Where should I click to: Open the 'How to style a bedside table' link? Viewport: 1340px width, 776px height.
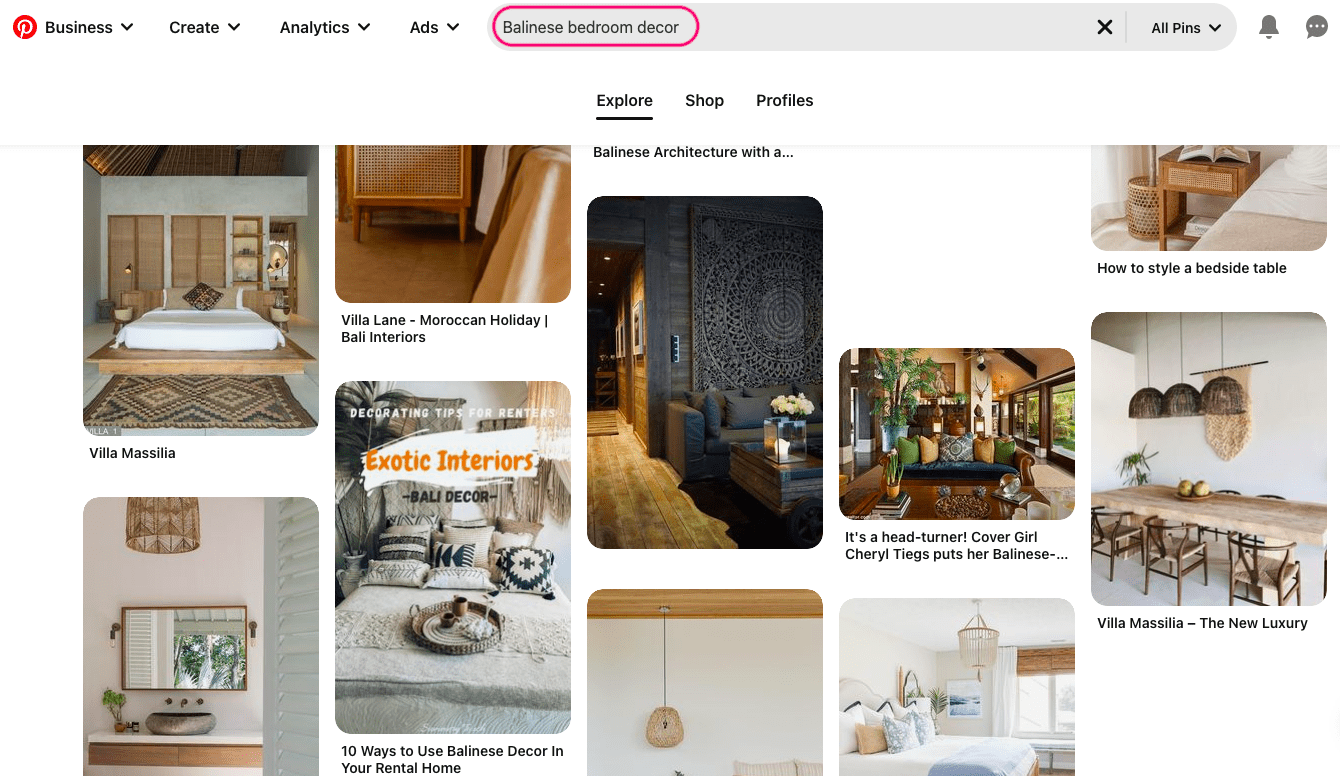pos(1191,268)
